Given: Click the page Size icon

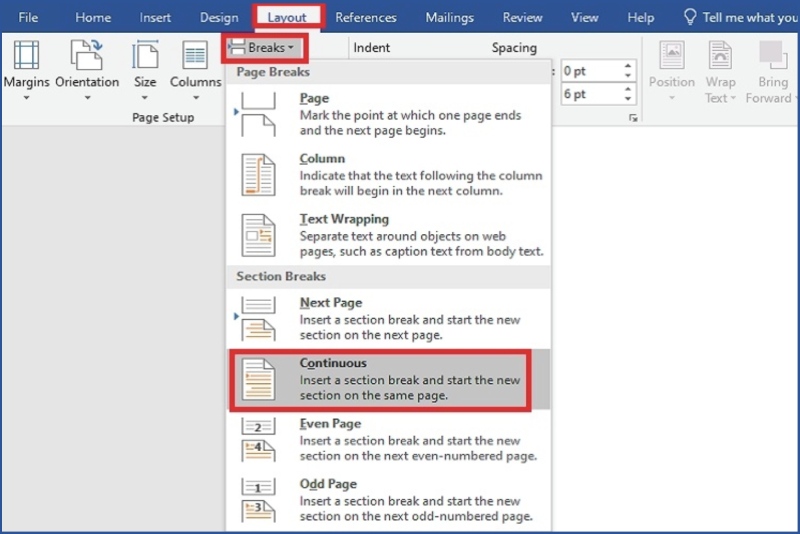Looking at the screenshot, I should pos(145,56).
